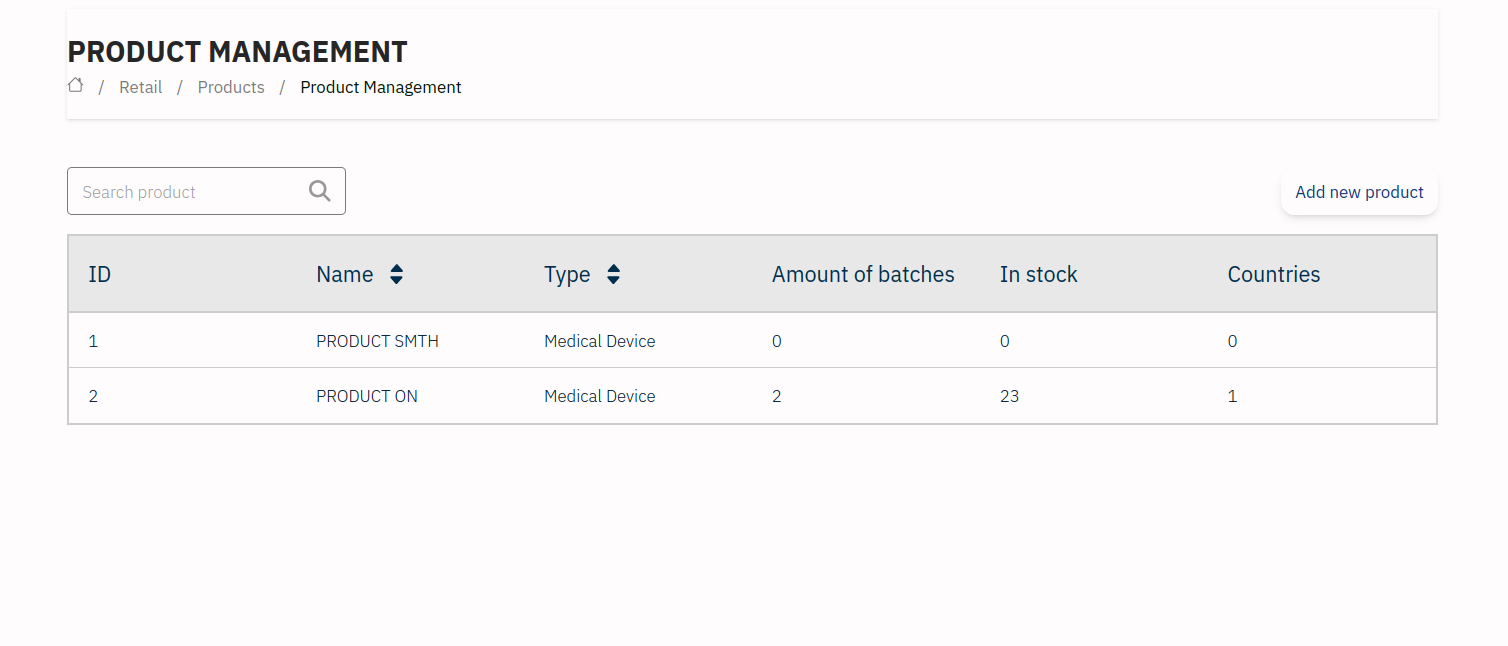Viewport: 1508px width, 646px height.
Task: Click Medical Device type for PRODUCT SMTH
Action: [599, 341]
